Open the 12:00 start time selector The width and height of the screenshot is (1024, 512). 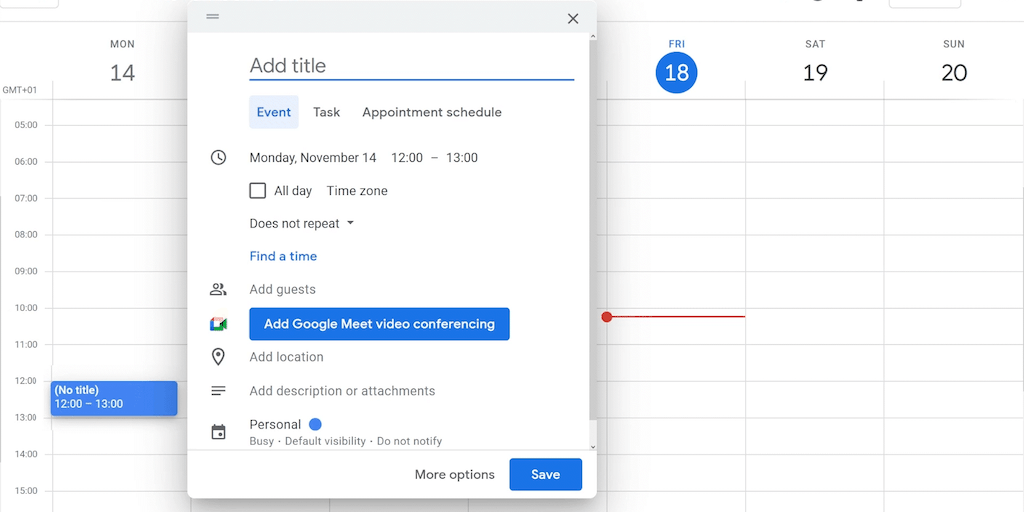click(407, 158)
